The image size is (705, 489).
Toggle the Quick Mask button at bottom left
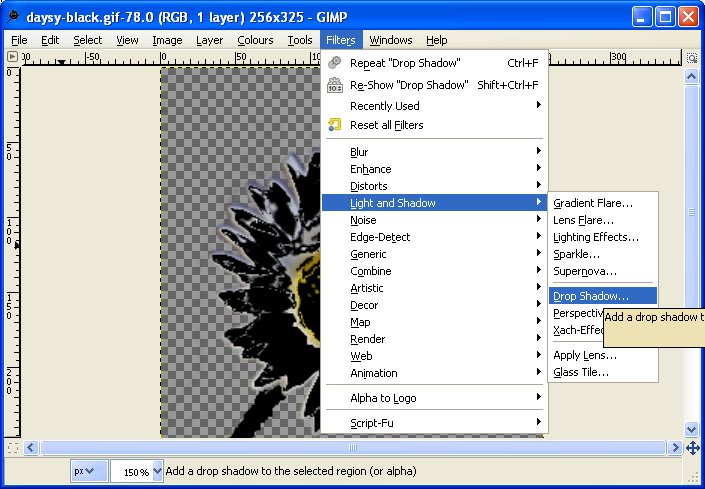13,447
